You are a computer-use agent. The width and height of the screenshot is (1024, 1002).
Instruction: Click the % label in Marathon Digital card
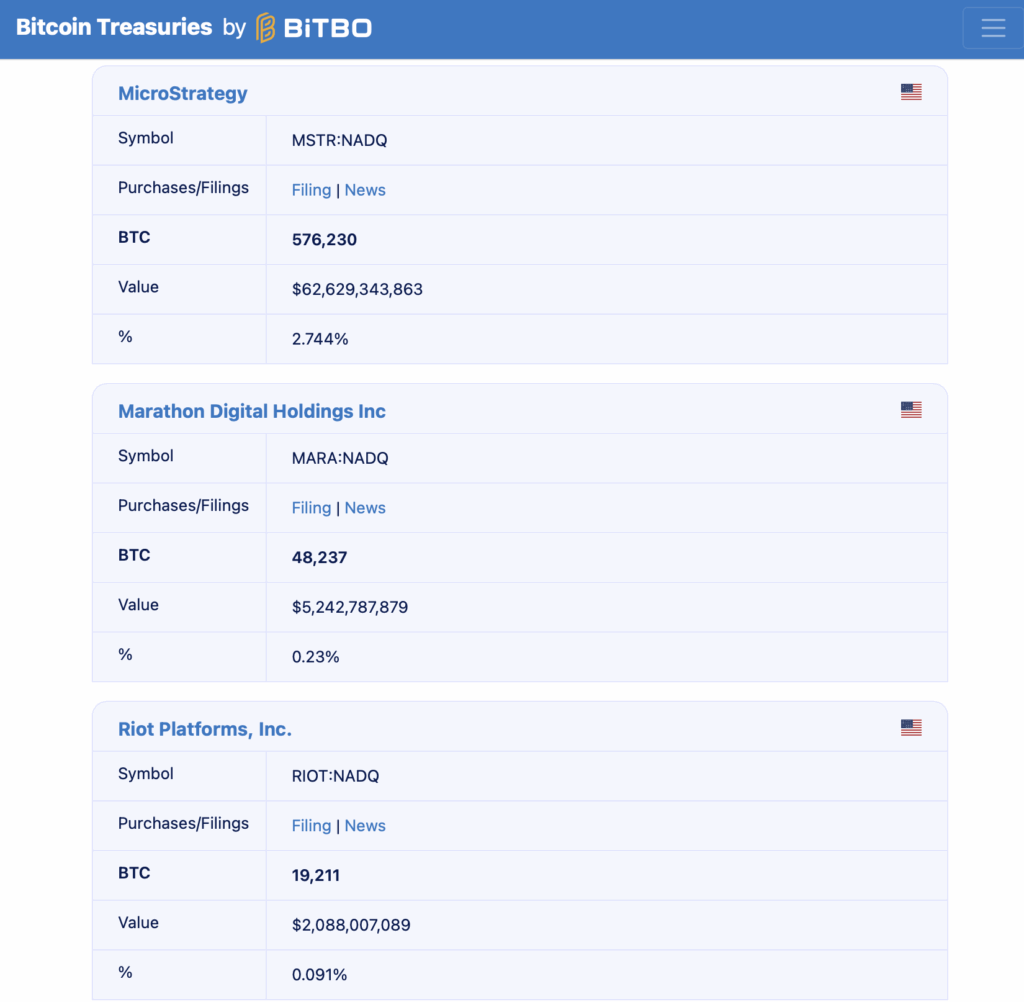(x=125, y=655)
